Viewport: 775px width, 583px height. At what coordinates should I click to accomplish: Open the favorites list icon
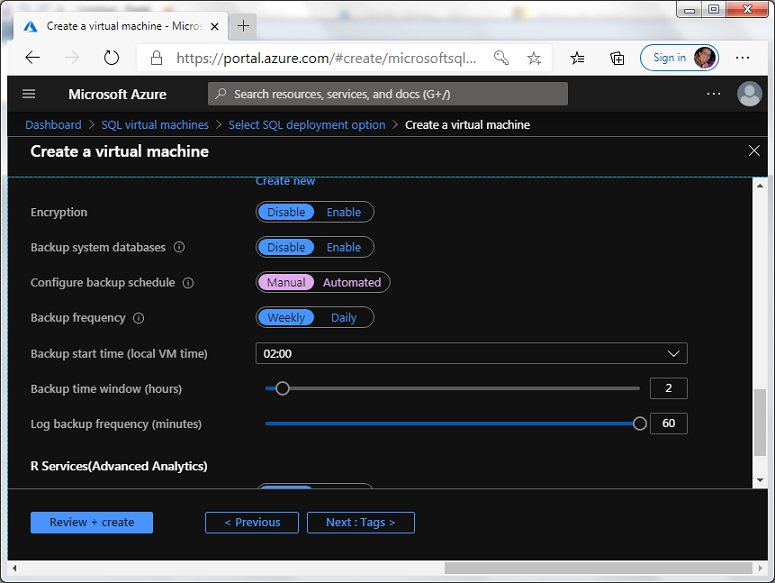click(x=577, y=58)
